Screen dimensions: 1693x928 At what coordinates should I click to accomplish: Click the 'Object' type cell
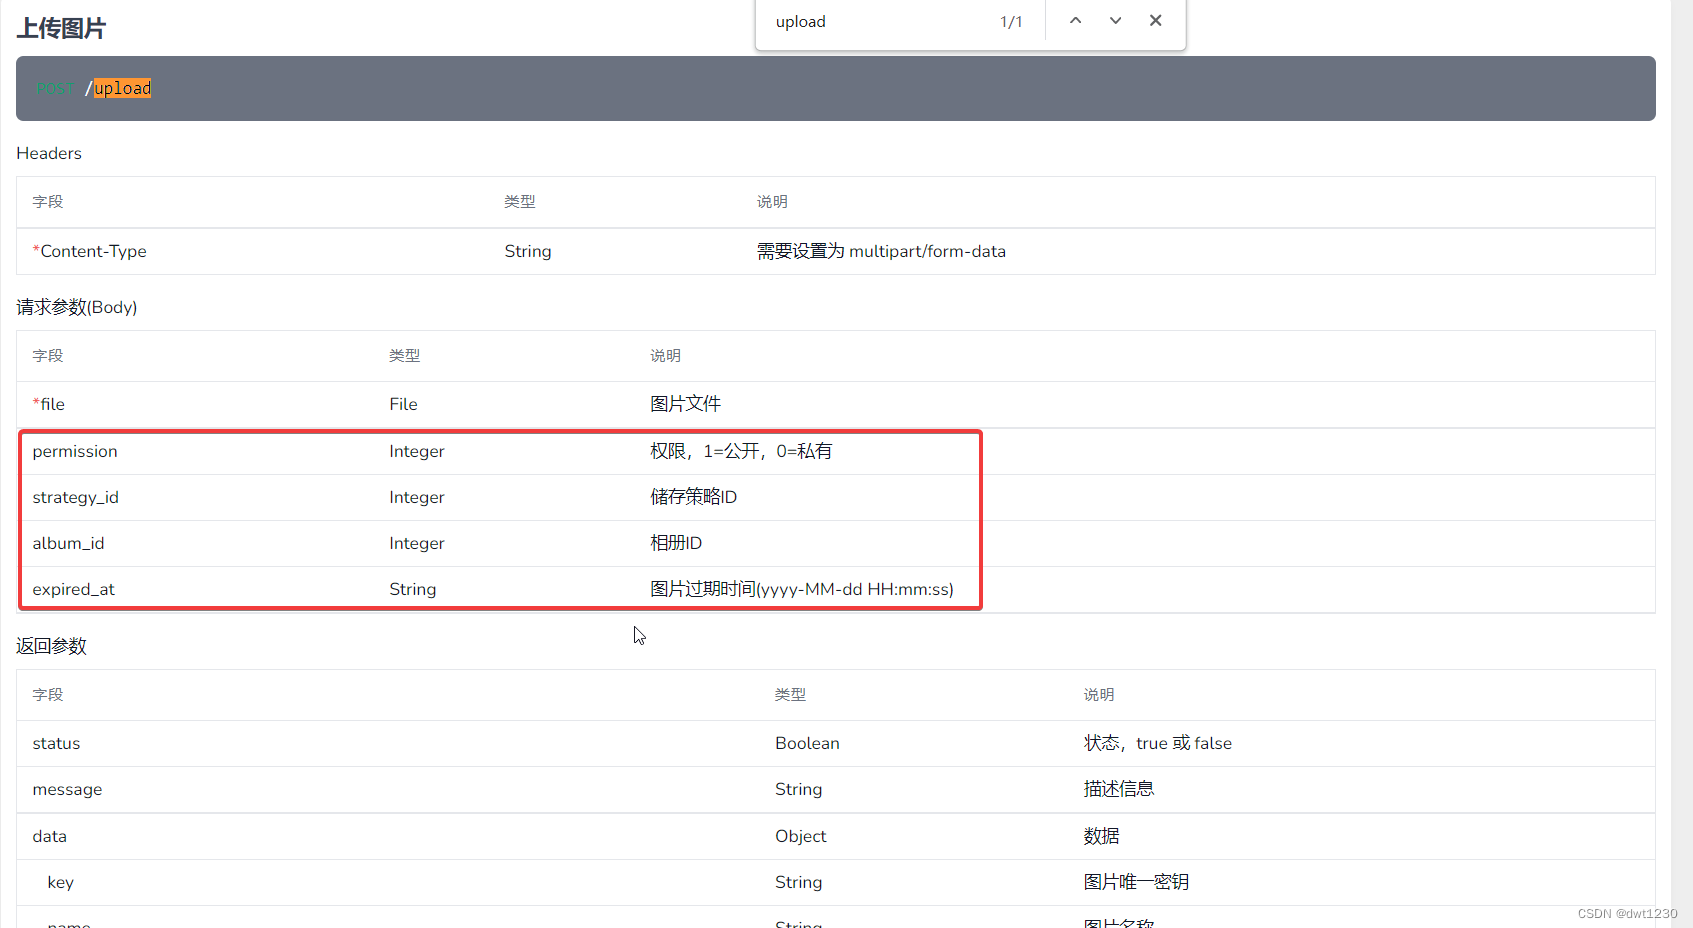coord(801,836)
